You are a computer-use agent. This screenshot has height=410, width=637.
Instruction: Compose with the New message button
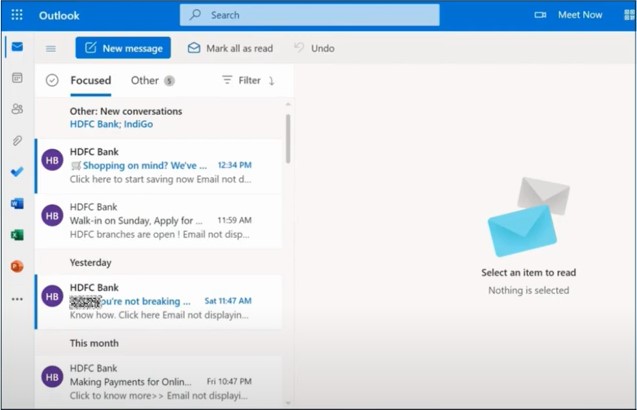(123, 48)
